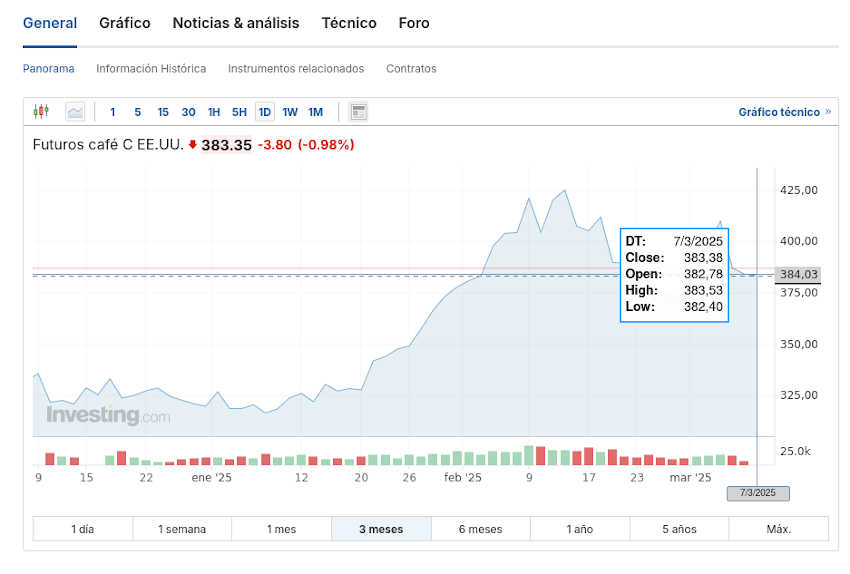Image resolution: width=850 pixels, height=574 pixels.
Task: Click the (-0.98%) percent change
Action: 326,145
